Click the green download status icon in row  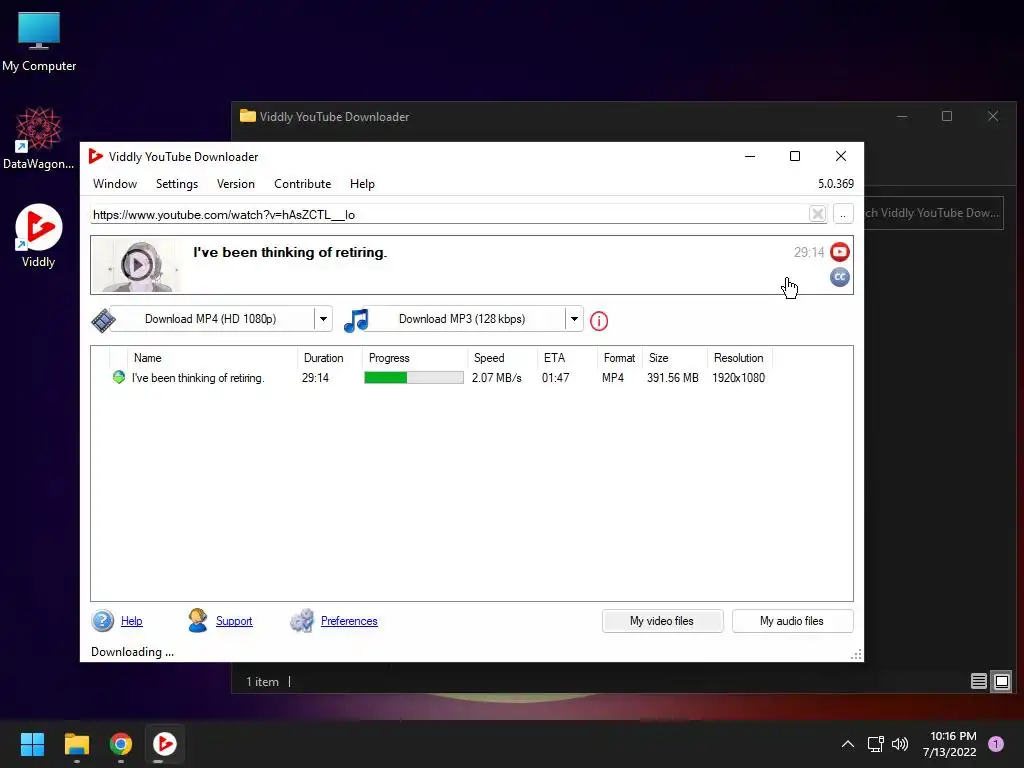(x=118, y=377)
